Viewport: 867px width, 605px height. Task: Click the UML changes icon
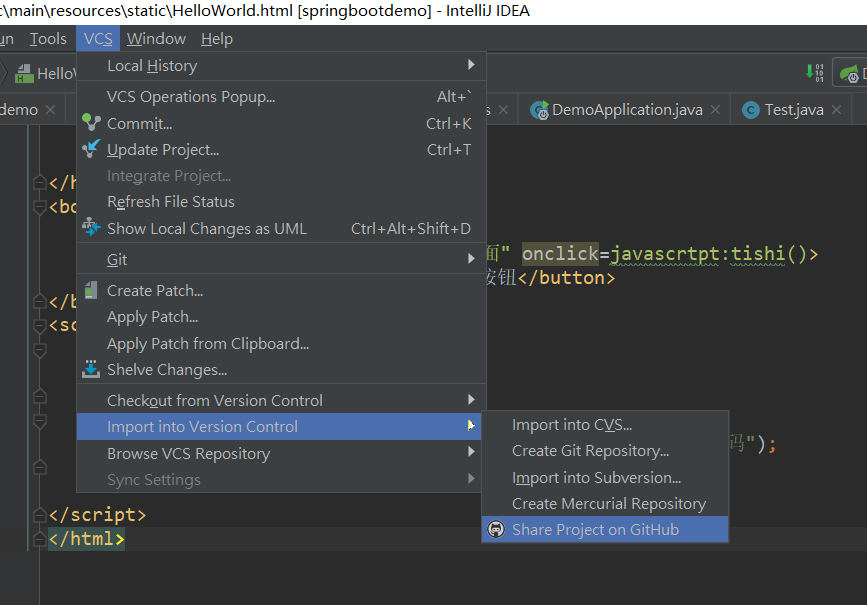pos(91,227)
